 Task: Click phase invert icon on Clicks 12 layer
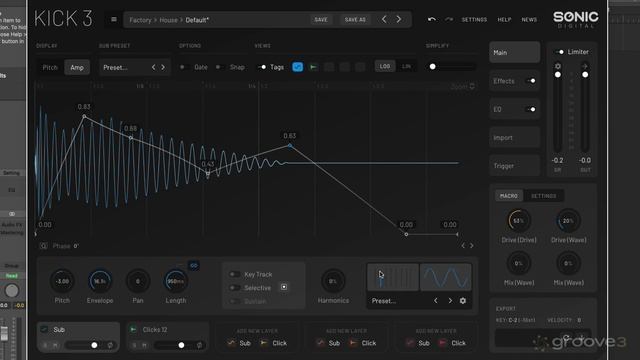[x=199, y=345]
